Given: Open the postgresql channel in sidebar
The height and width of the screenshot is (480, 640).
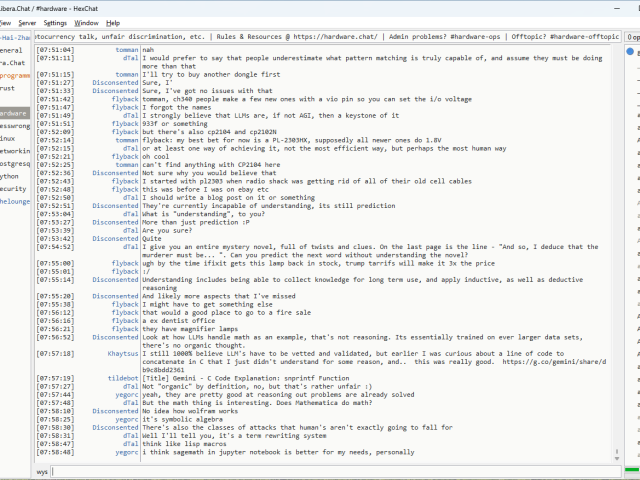Looking at the screenshot, I should [14, 163].
